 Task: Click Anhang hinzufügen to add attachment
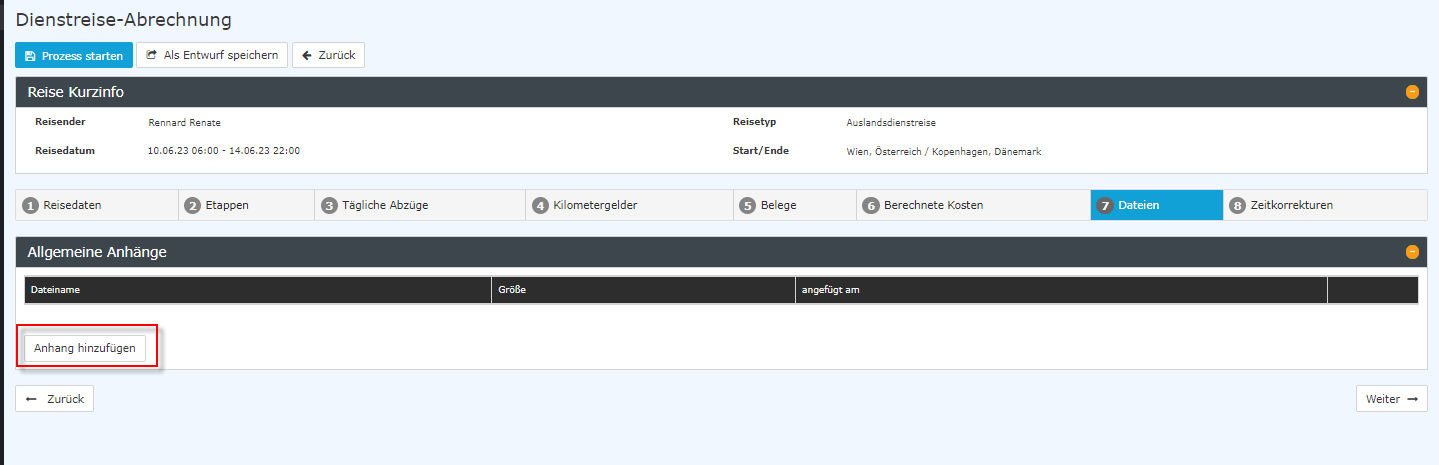85,348
